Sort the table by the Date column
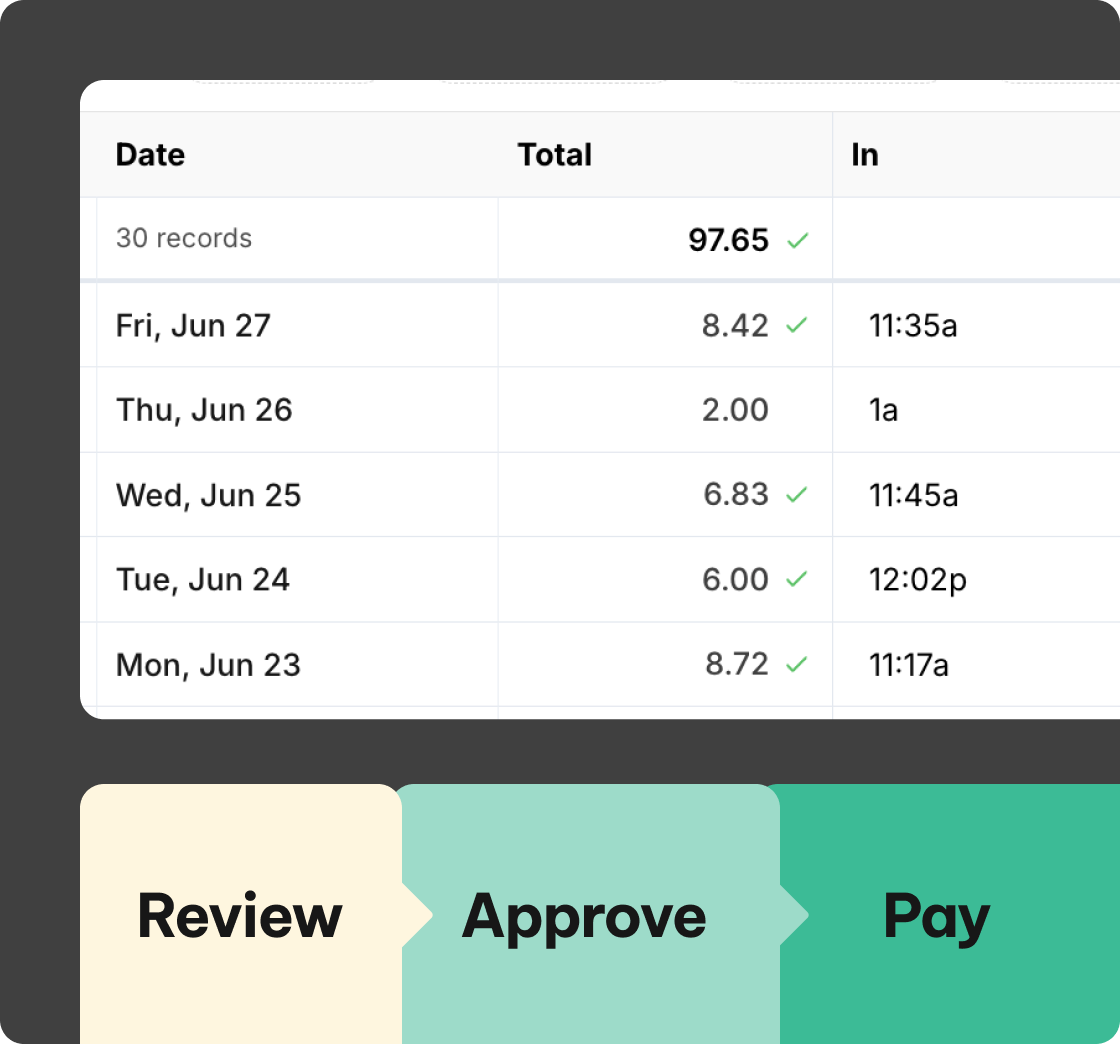 click(x=149, y=155)
